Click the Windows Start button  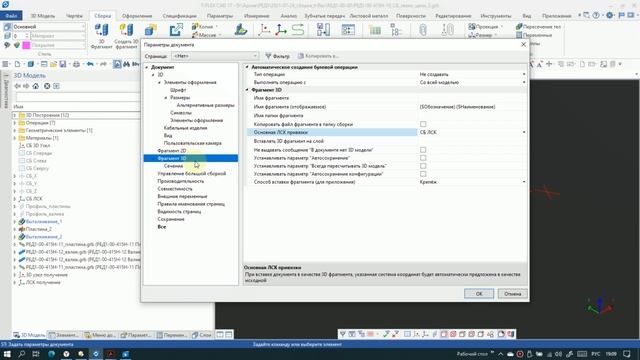pyautogui.click(x=7, y=354)
